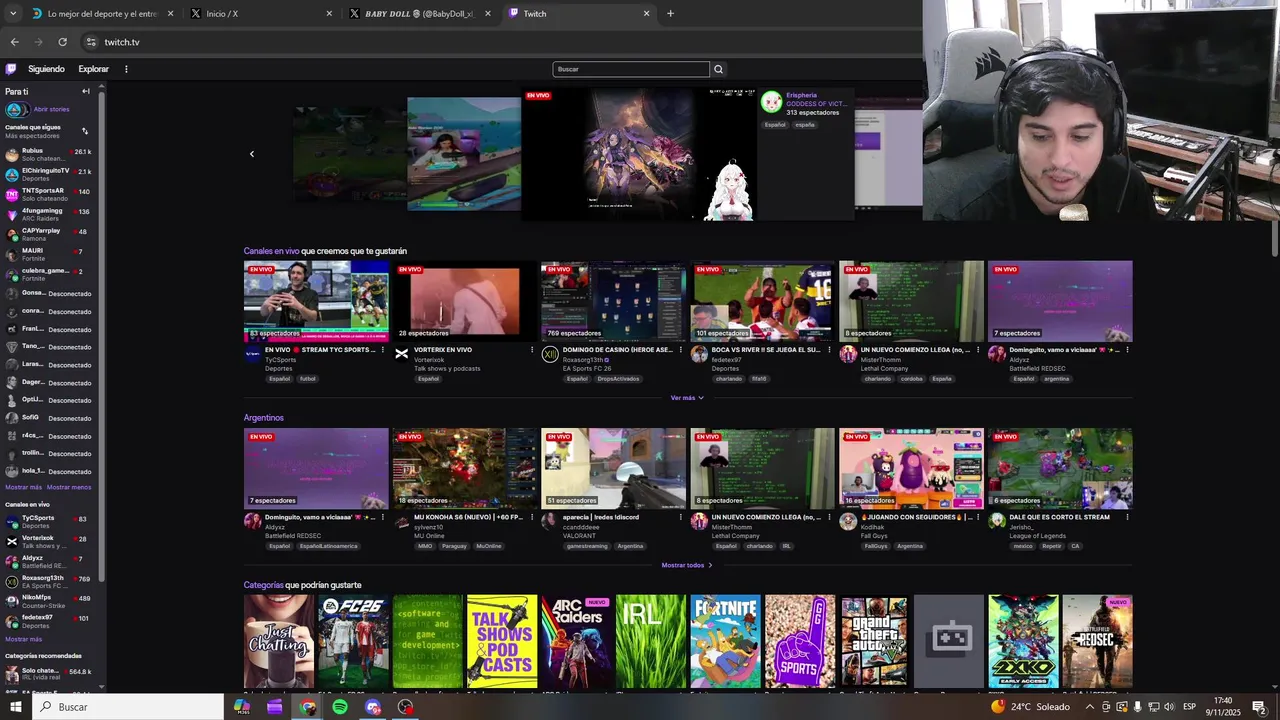Go back using browser back arrow
This screenshot has height=720, width=1280.
coord(15,42)
